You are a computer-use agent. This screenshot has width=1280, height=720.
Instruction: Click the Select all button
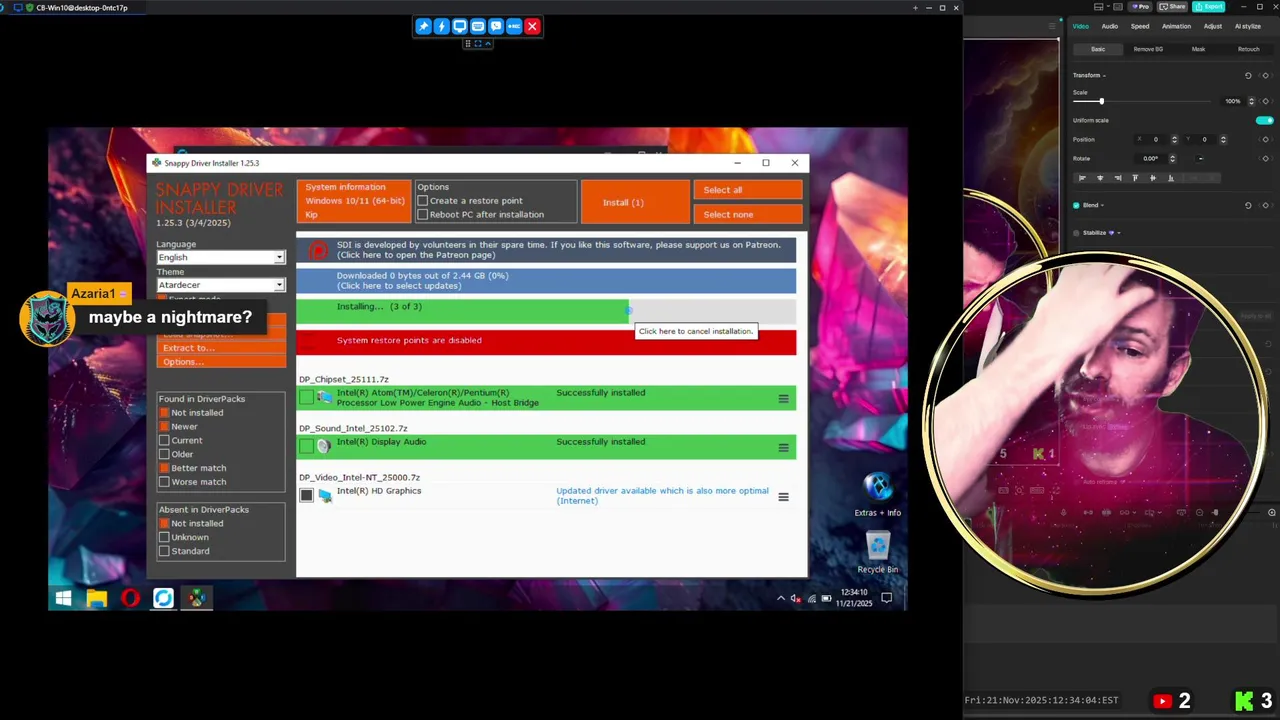(748, 190)
